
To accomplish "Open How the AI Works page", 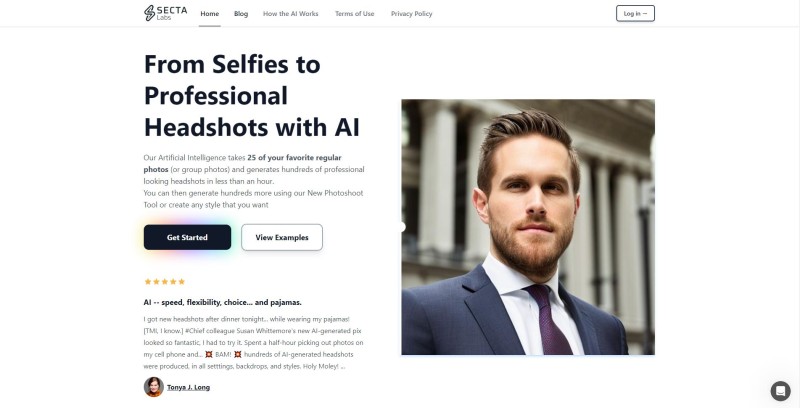I will pyautogui.click(x=290, y=14).
